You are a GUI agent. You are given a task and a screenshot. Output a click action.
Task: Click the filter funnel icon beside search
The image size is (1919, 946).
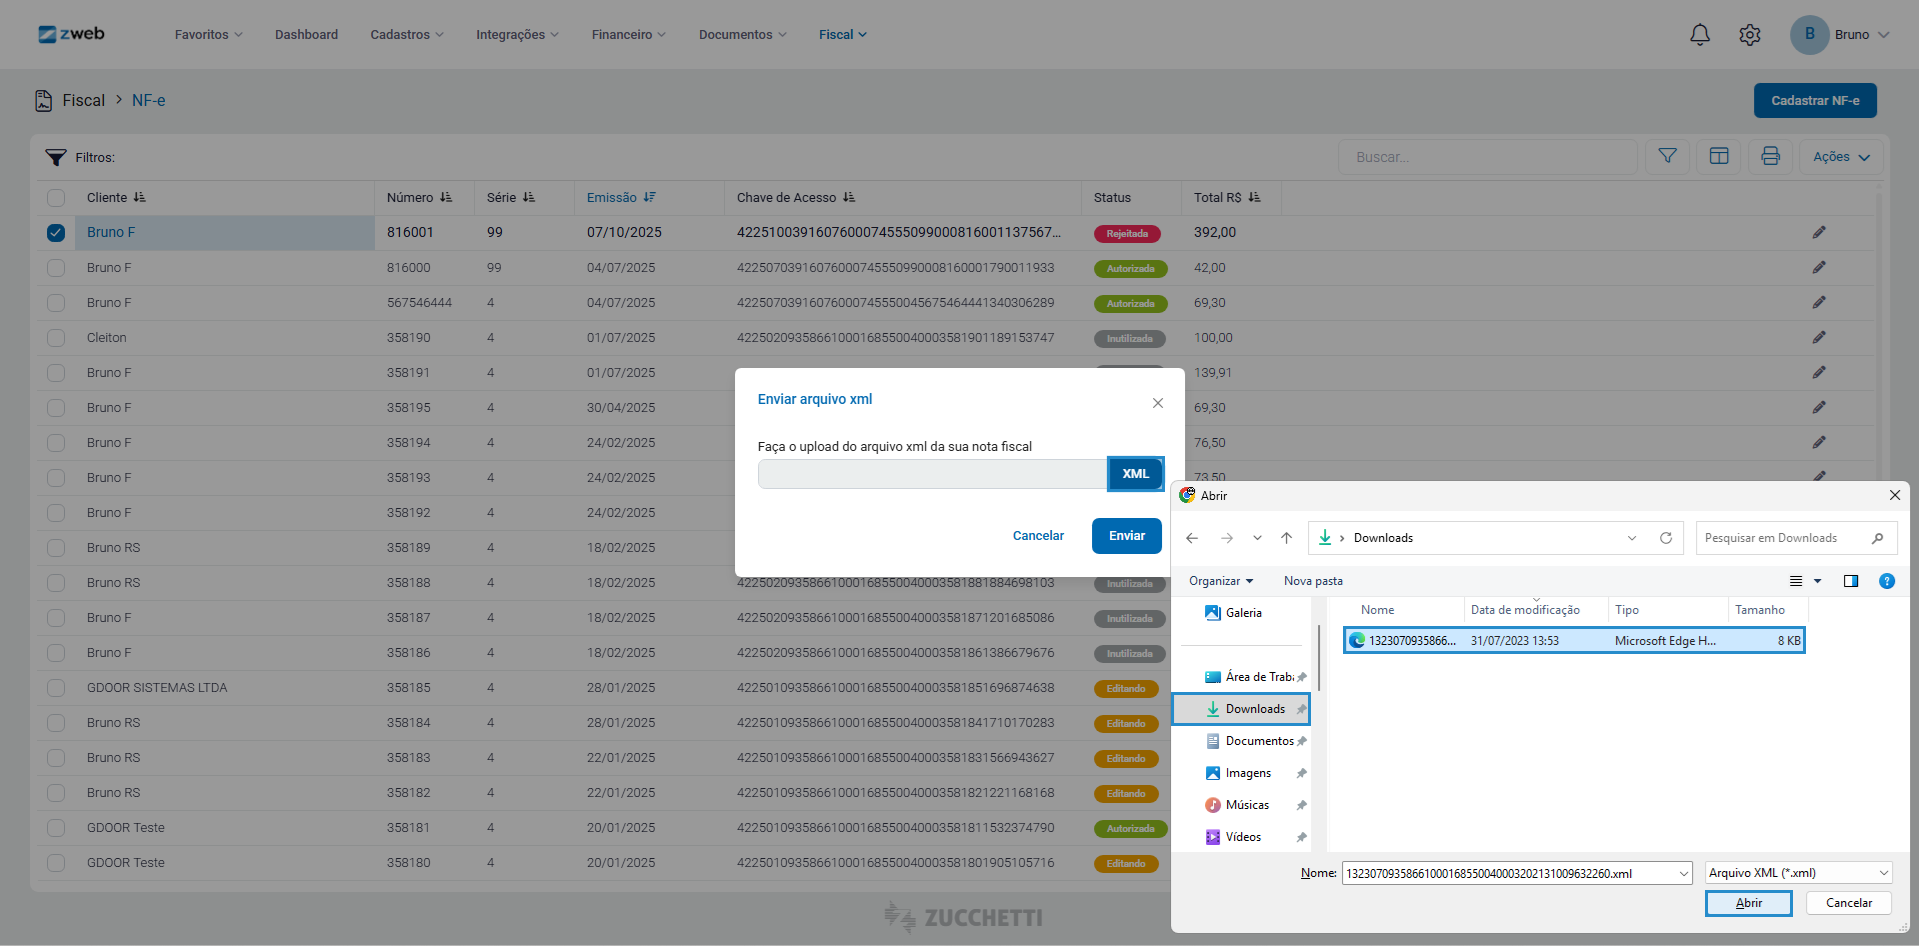click(1667, 156)
